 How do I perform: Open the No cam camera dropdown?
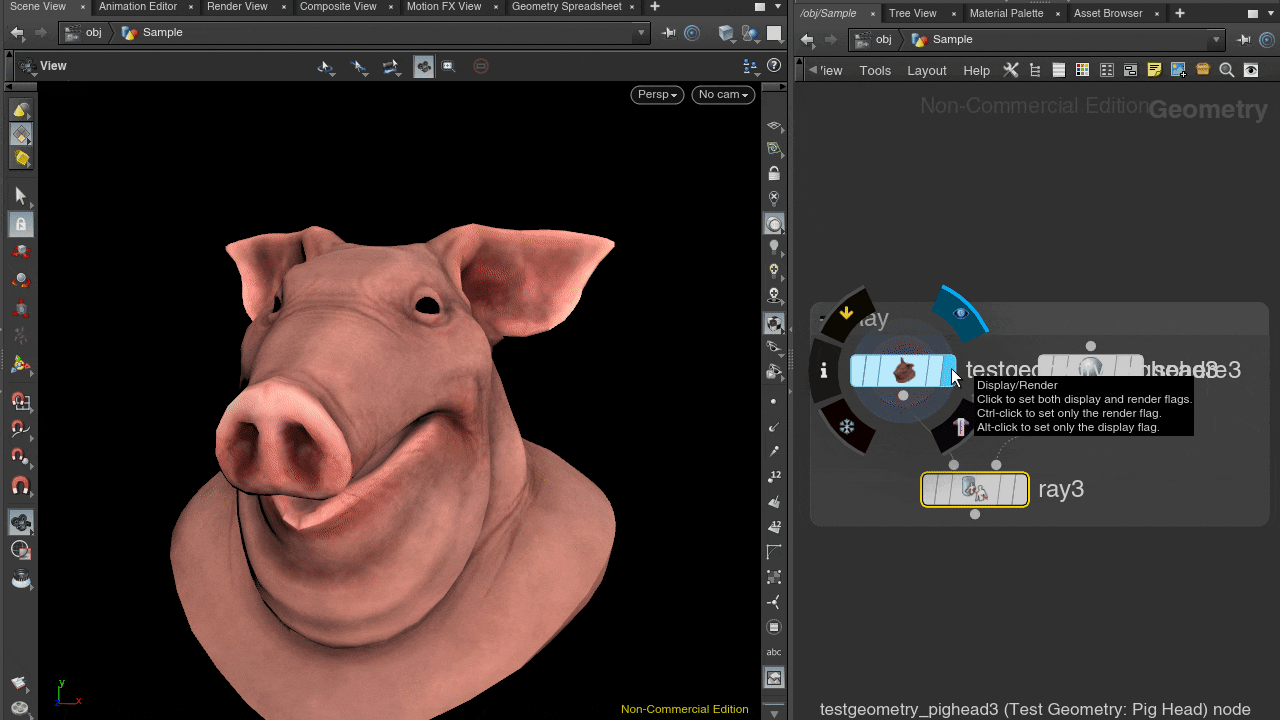[723, 94]
